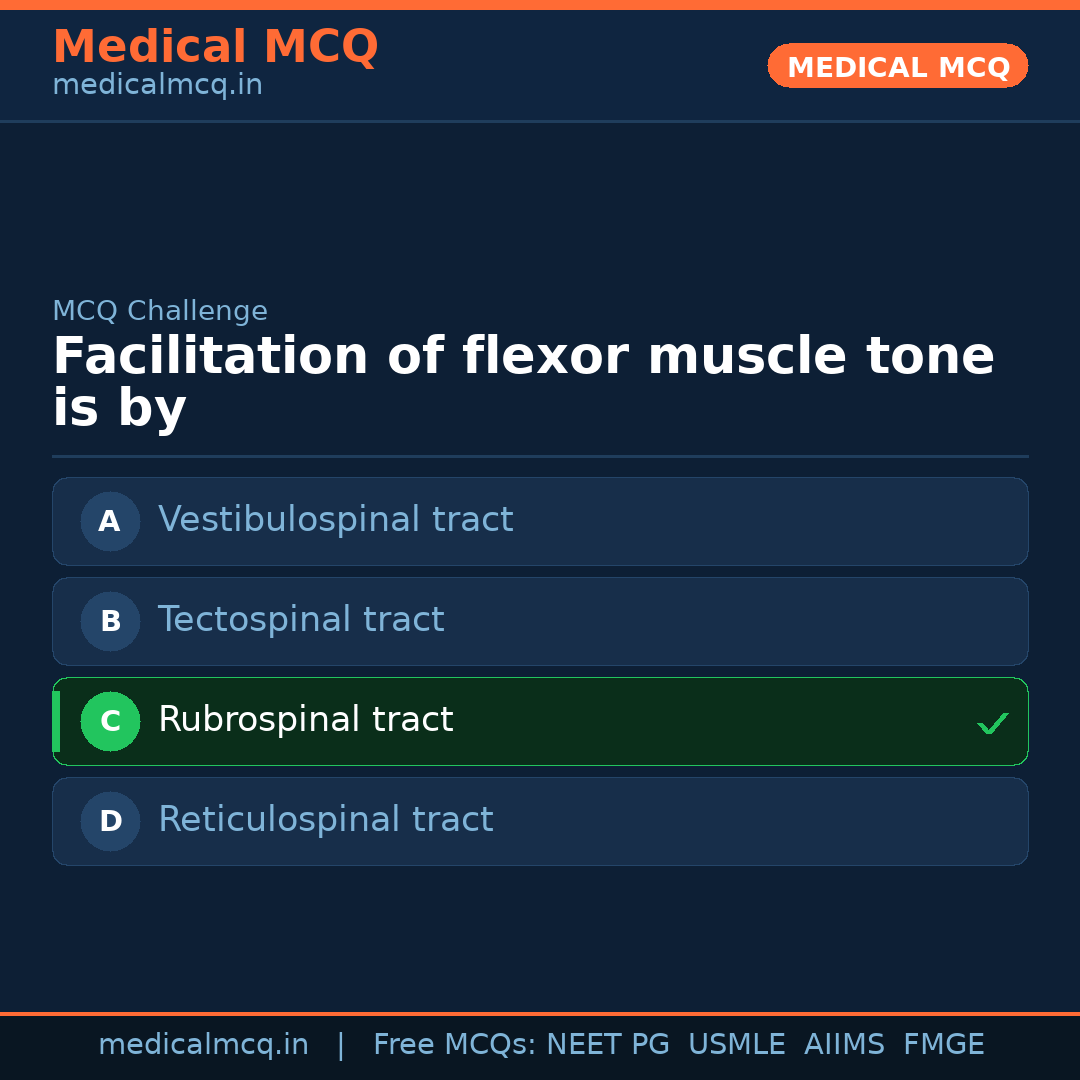Click the orange MEDICAL MCQ badge
The image size is (1080, 1080).
point(897,67)
